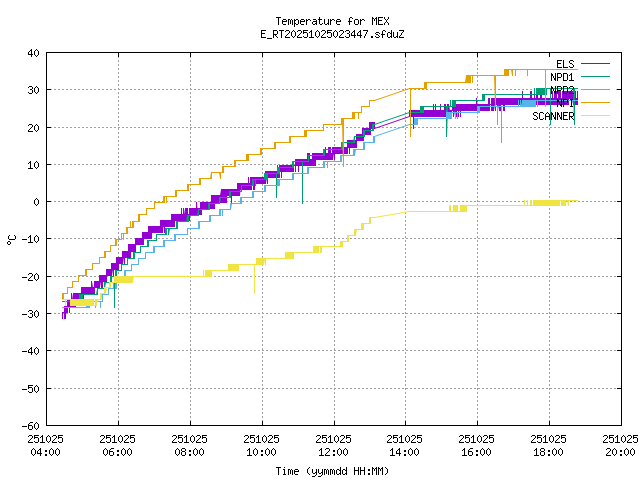
Task: Click the ELS legend label
Action: (x=565, y=64)
